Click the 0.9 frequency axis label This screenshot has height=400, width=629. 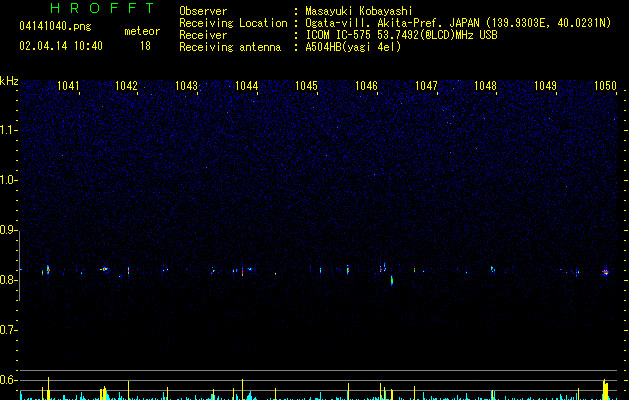click(x=8, y=230)
